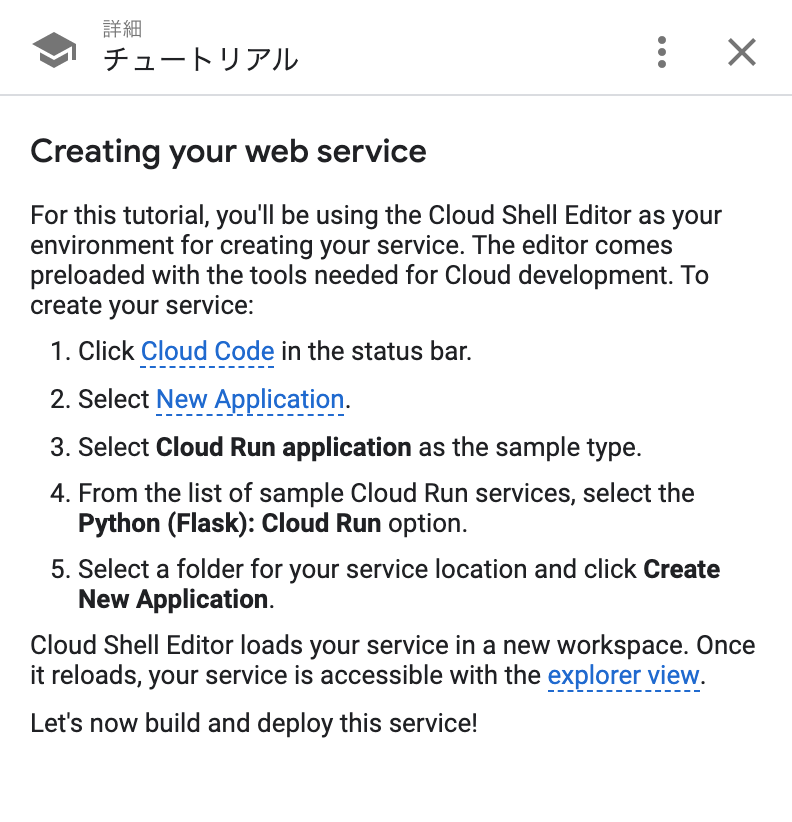The image size is (792, 822).
Task: Open the explorer view link
Action: 623,675
